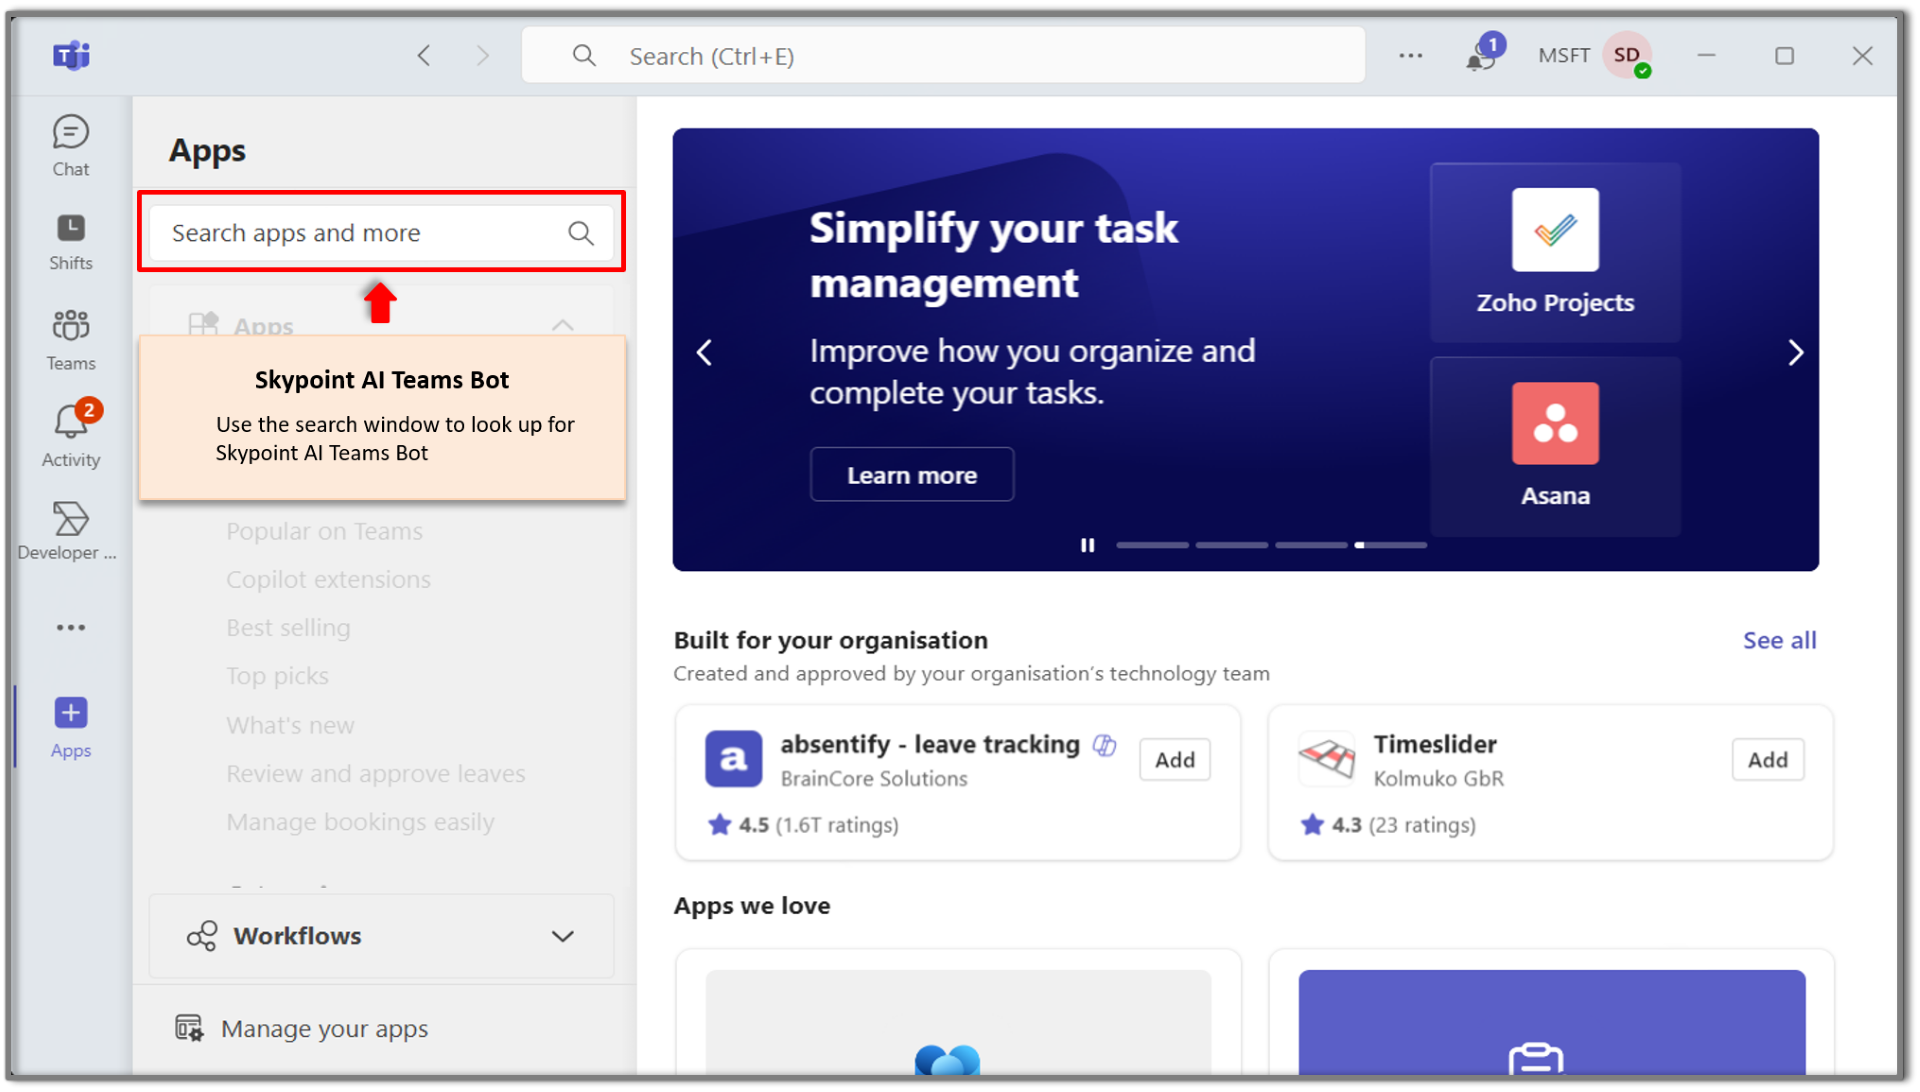Select What's new category
The height and width of the screenshot is (1092, 1920).
pyautogui.click(x=290, y=725)
